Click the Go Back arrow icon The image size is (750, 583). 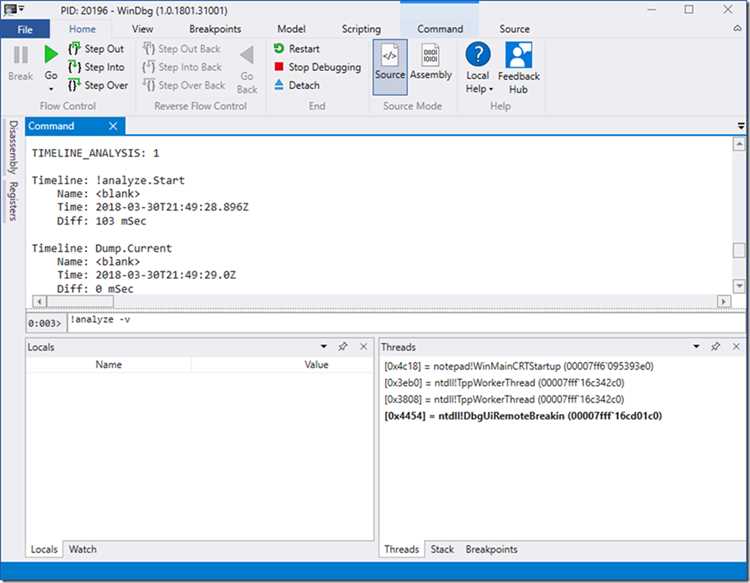pyautogui.click(x=247, y=55)
